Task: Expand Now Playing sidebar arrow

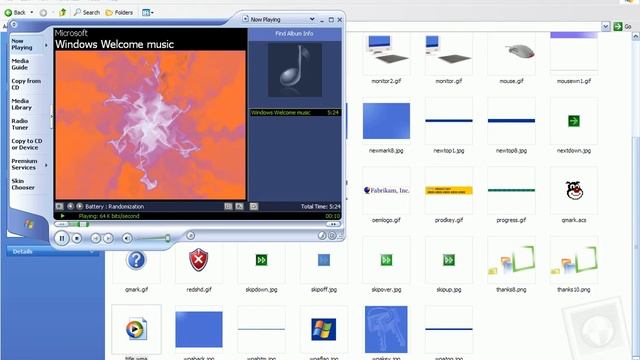Action: 46,45
